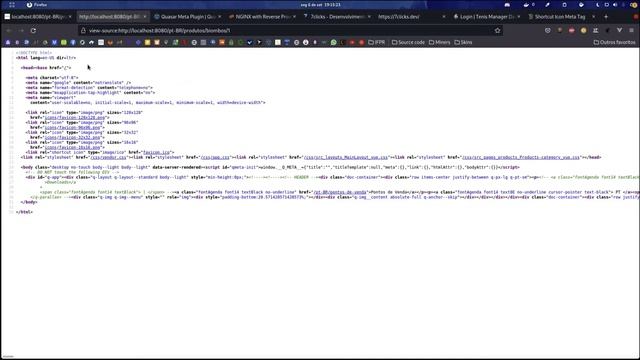This screenshot has height=360, width=640.
Task: Open the Firefox hamburger menu
Action: tap(631, 31)
